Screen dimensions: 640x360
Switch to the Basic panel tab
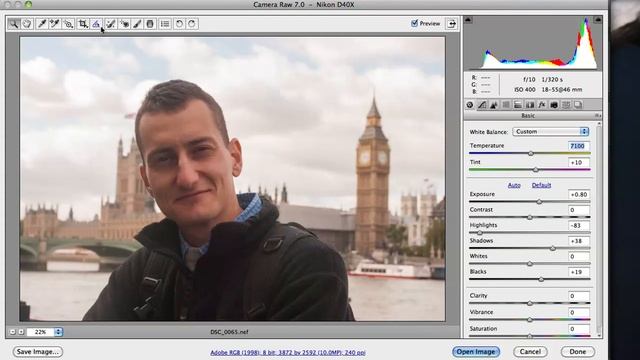click(x=470, y=105)
